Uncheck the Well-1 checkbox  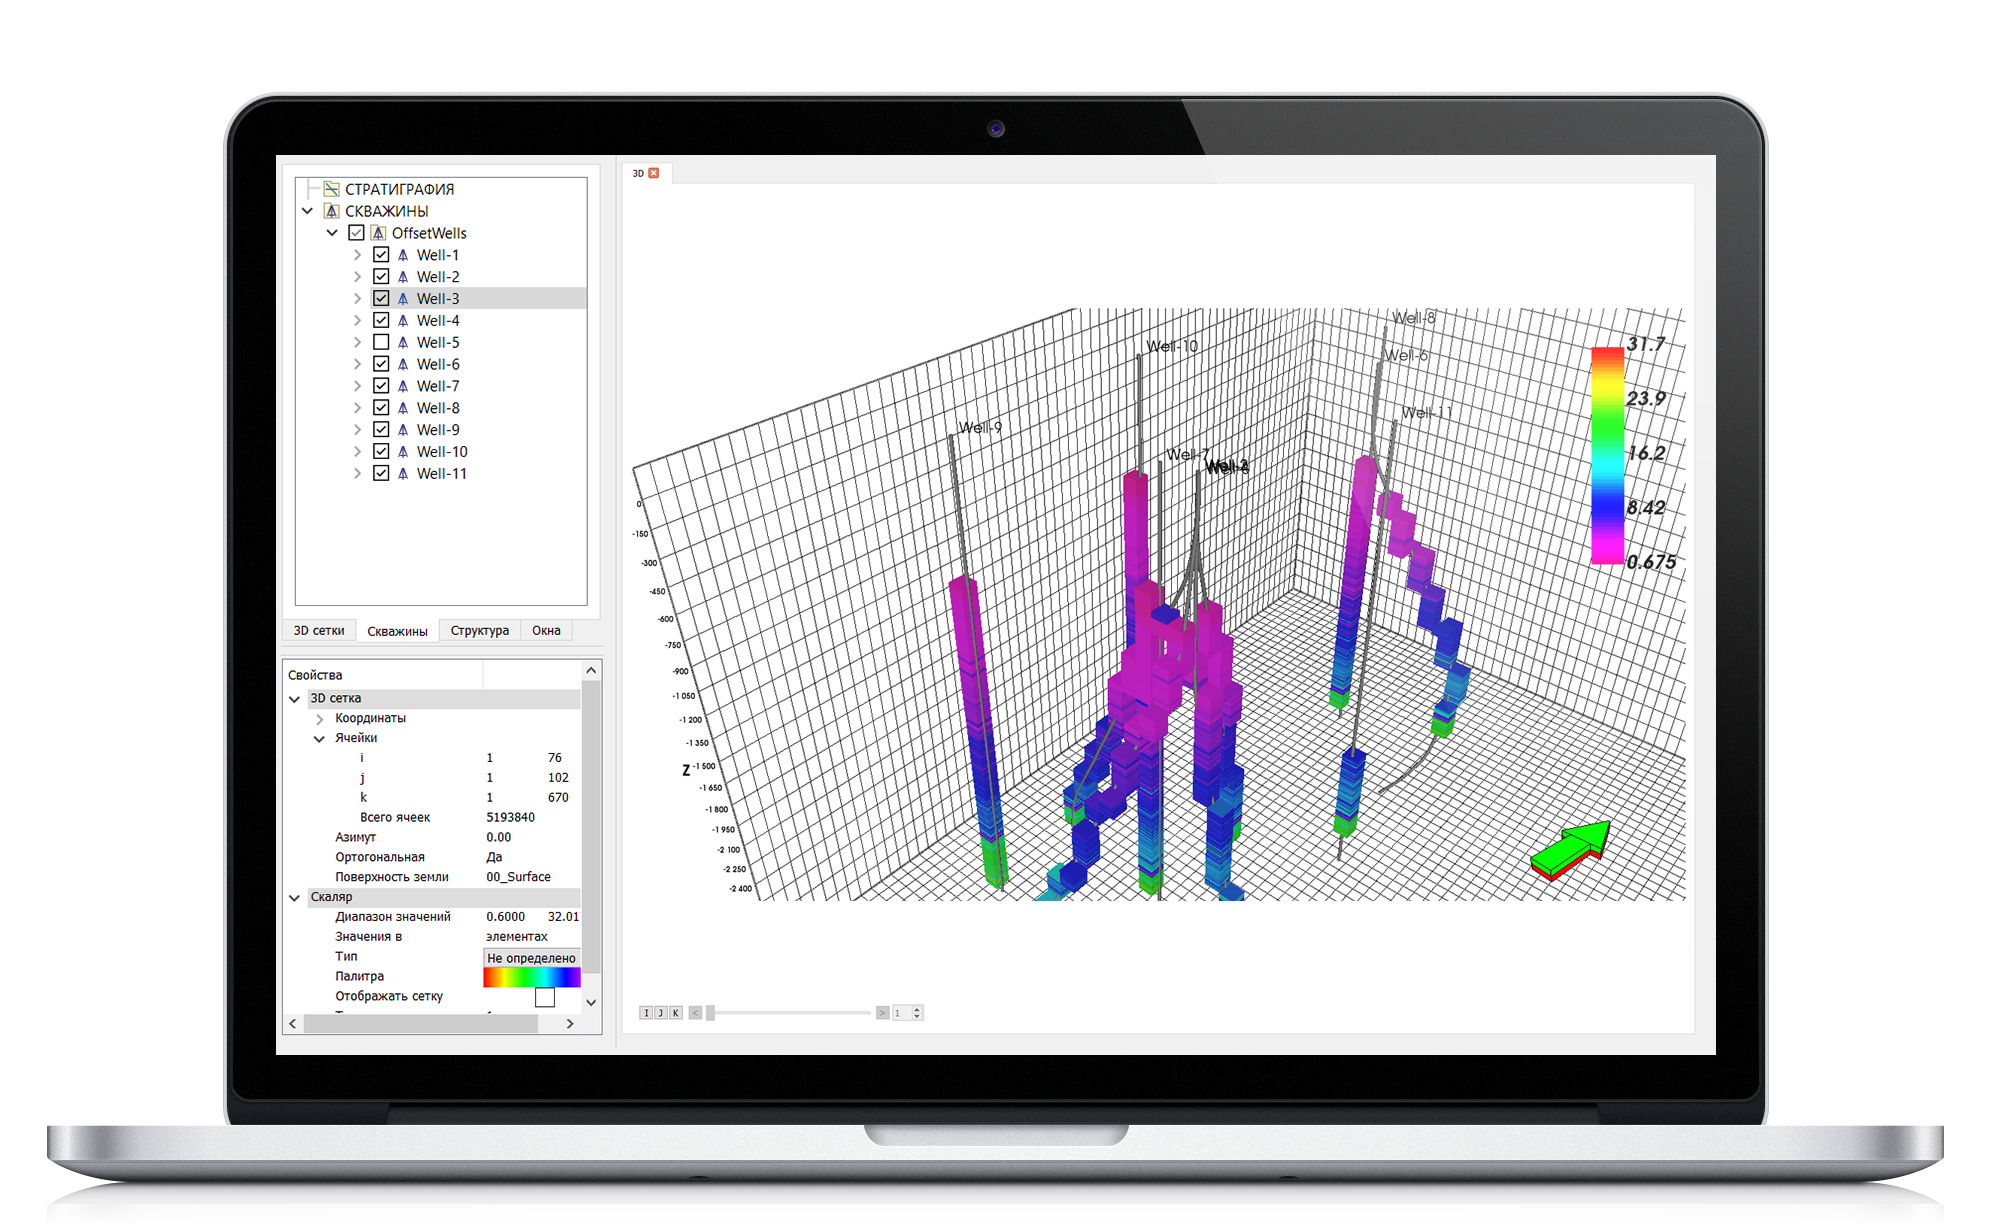[381, 255]
